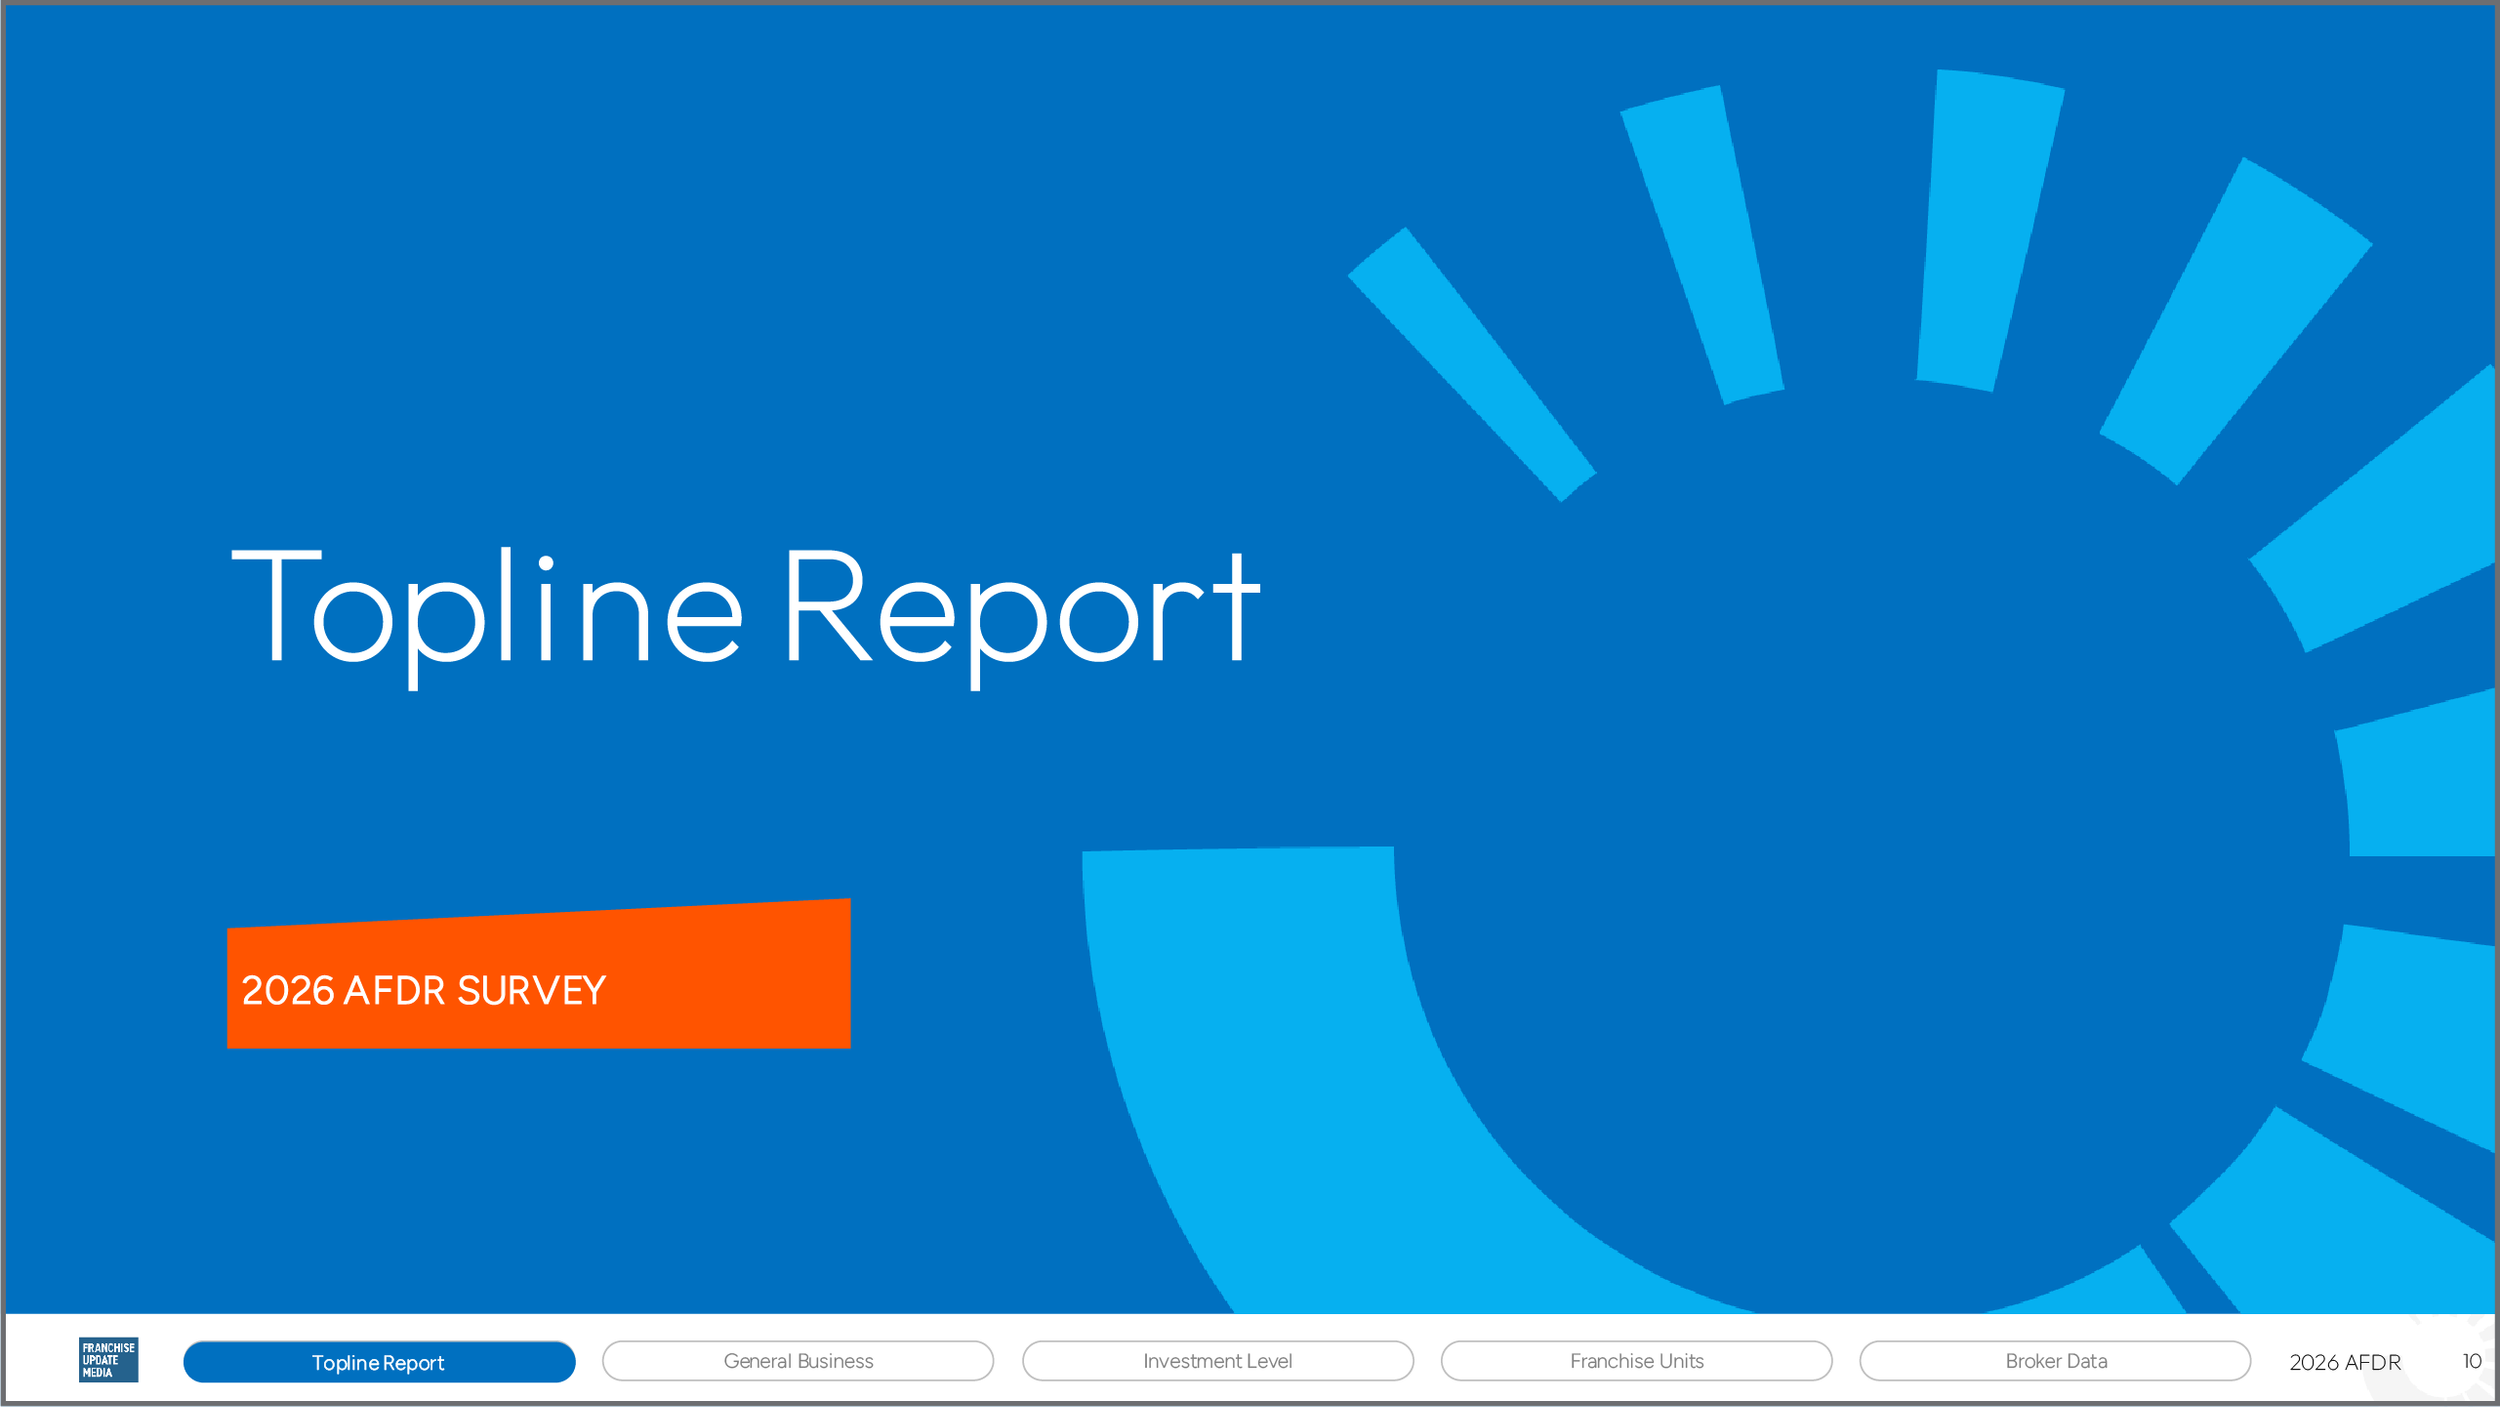This screenshot has height=1407, width=2500.
Task: Click the Franchise Update Media logo
Action: (108, 1360)
